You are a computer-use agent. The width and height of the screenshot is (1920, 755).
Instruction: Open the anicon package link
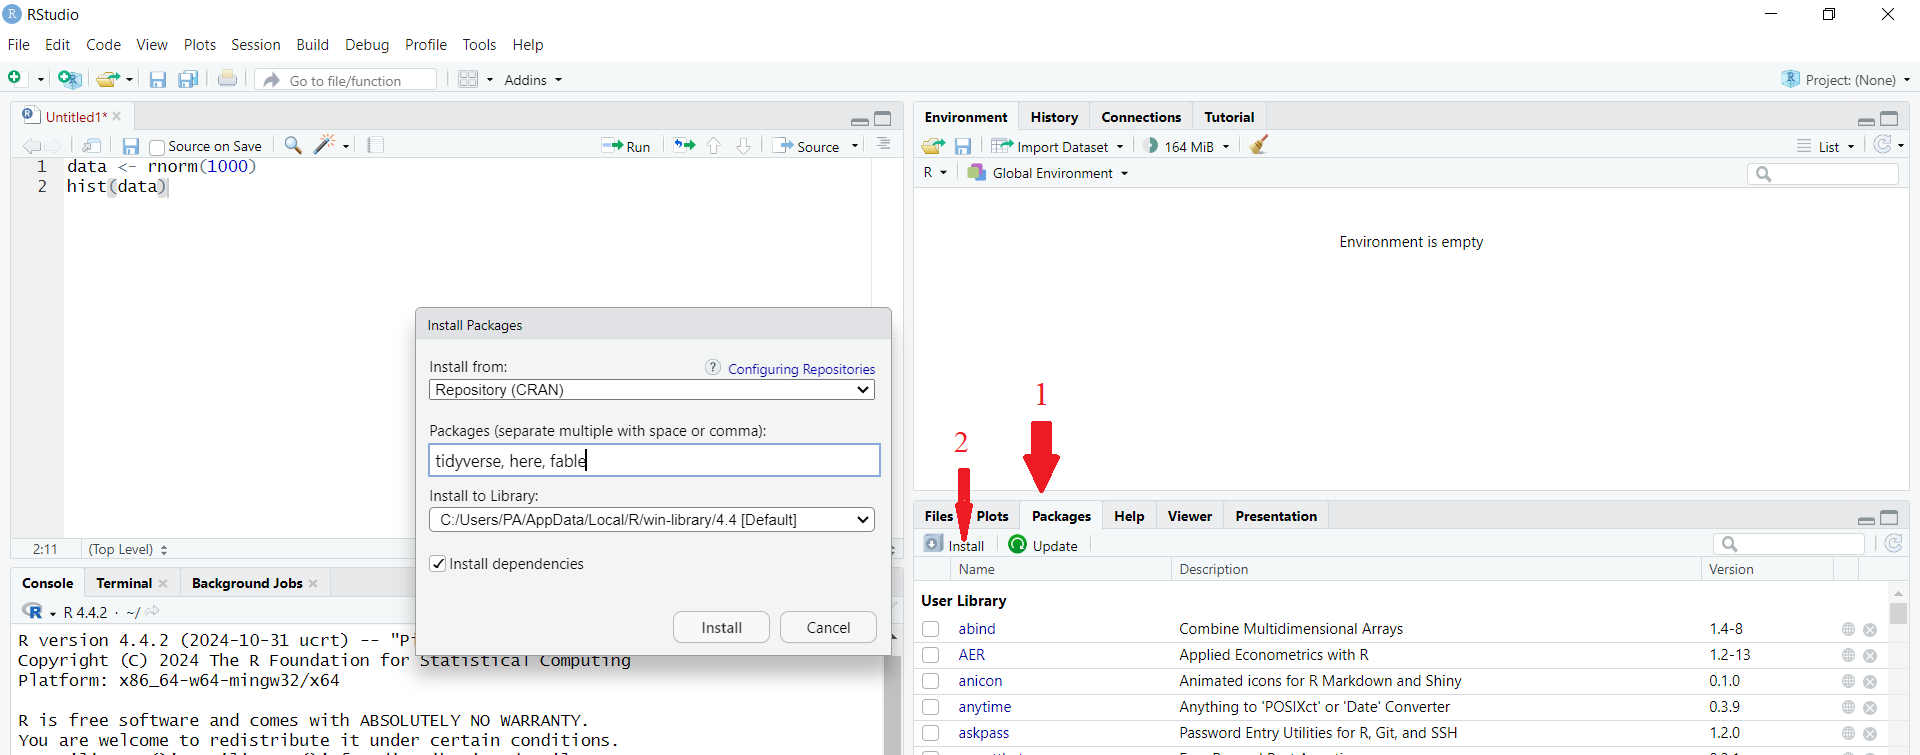point(980,681)
